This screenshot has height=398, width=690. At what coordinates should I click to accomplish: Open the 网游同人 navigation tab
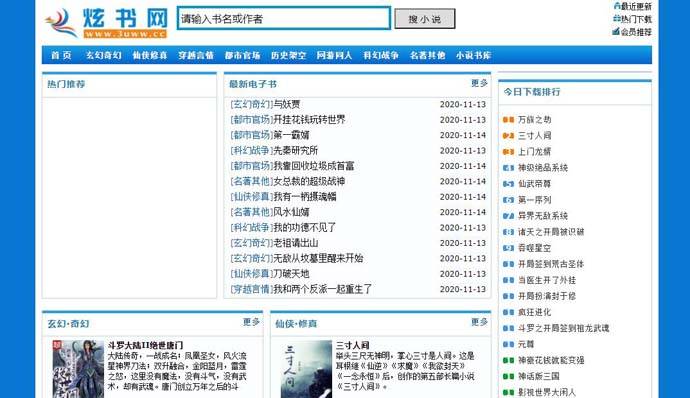[x=334, y=55]
